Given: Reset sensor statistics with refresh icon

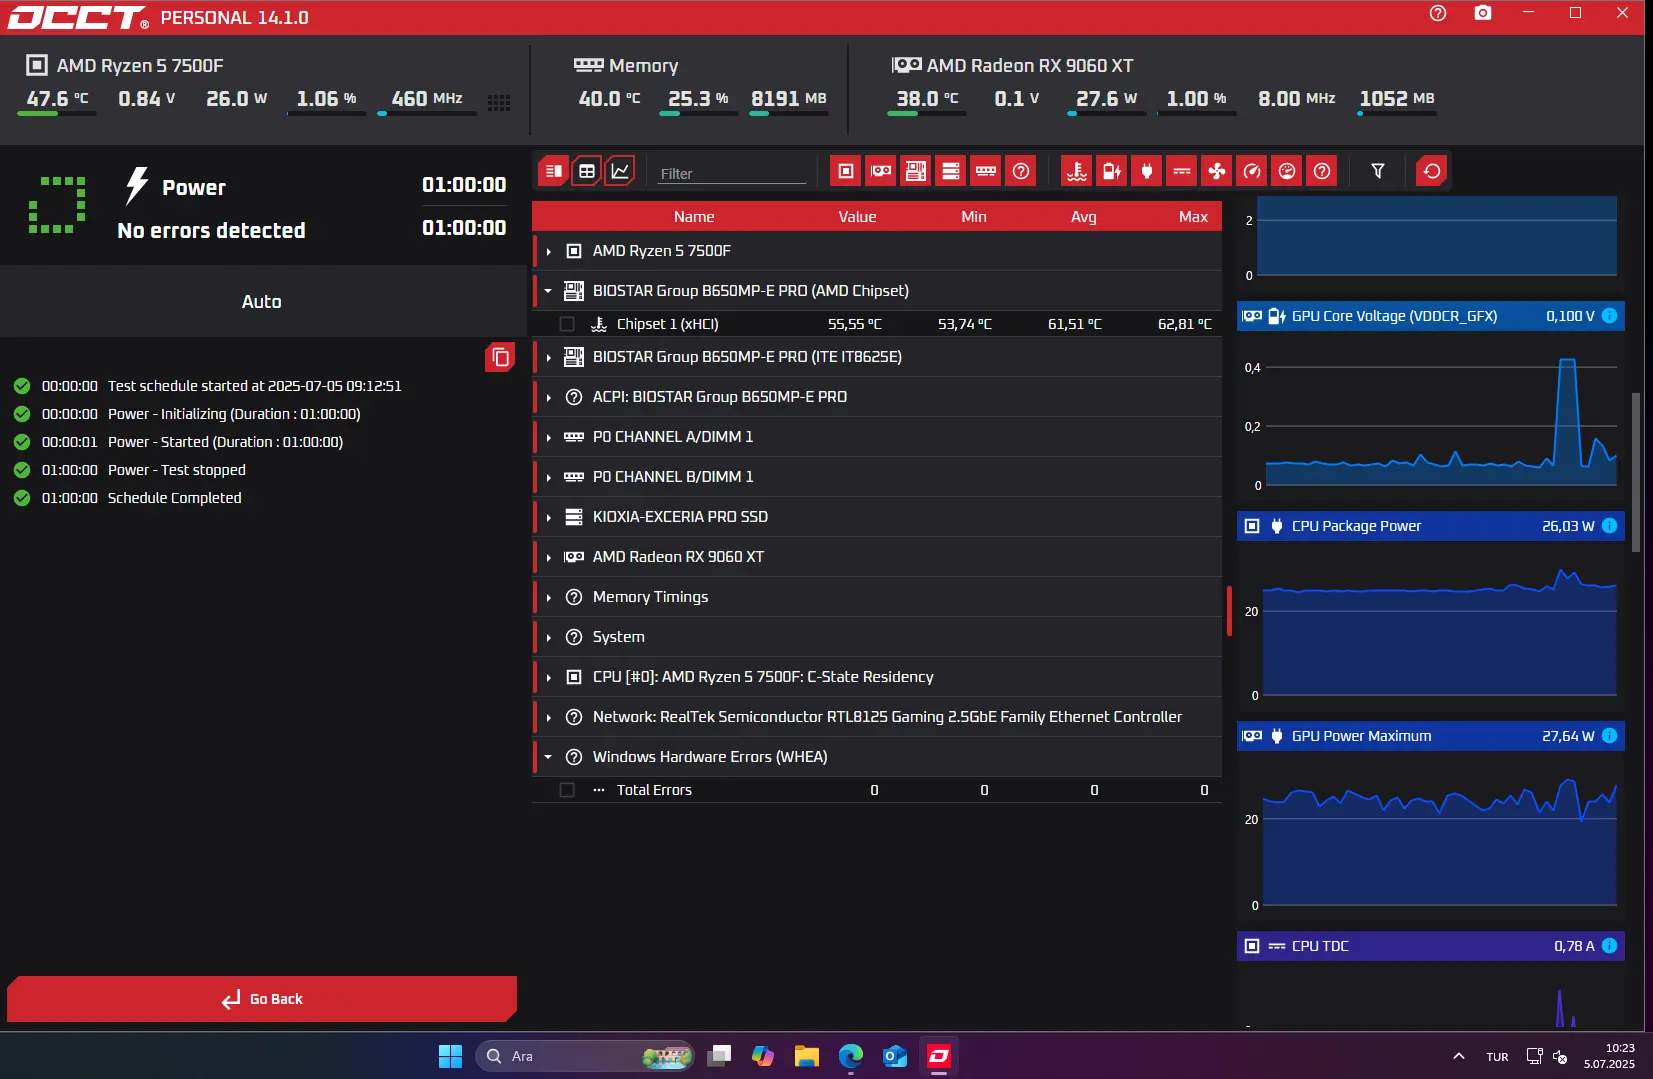Looking at the screenshot, I should (x=1432, y=171).
